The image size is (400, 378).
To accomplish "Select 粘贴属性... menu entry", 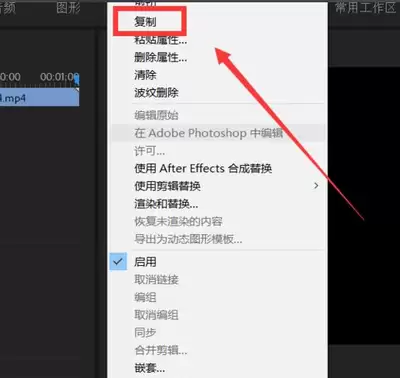I will (x=160, y=40).
